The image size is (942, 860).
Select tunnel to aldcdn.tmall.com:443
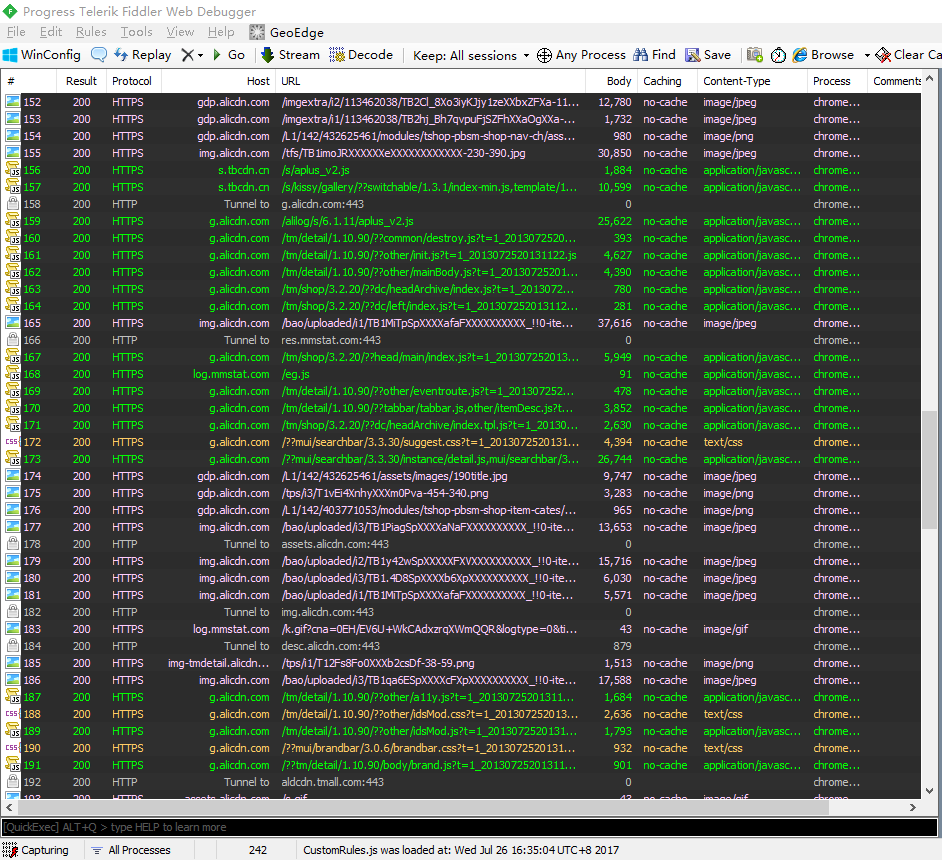(x=332, y=782)
